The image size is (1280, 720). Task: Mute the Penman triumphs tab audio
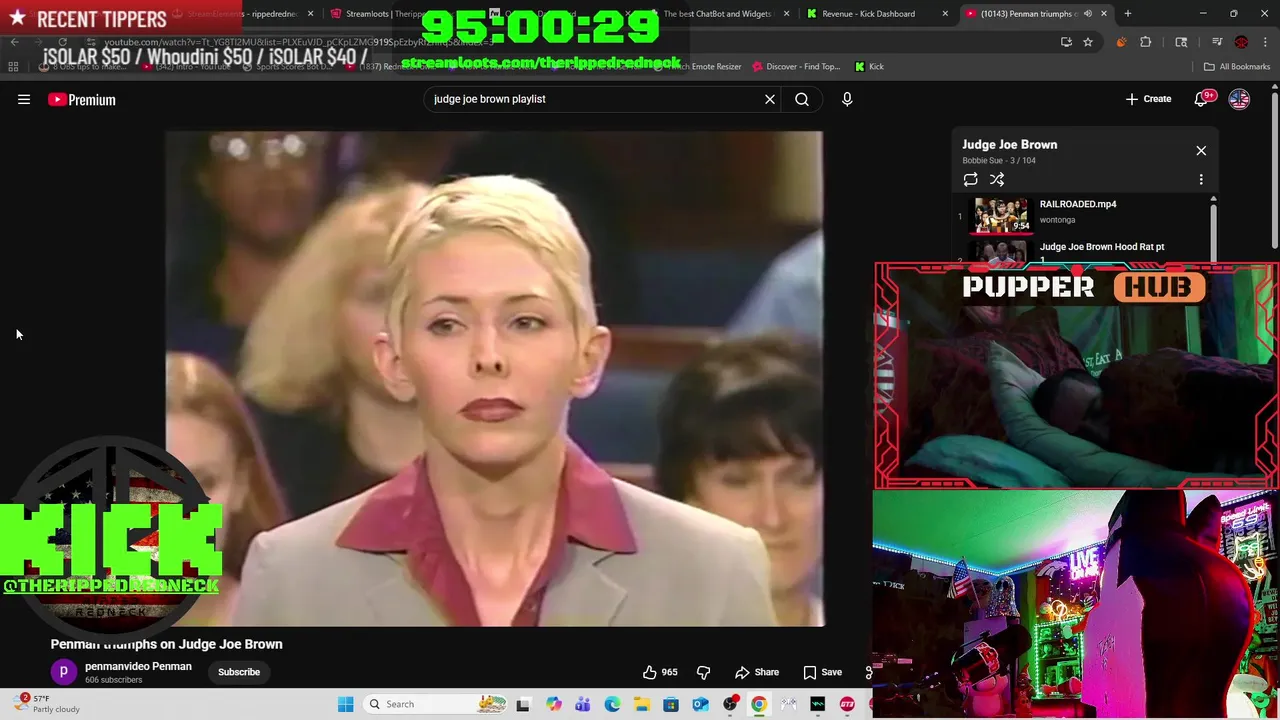pyautogui.click(x=1087, y=14)
